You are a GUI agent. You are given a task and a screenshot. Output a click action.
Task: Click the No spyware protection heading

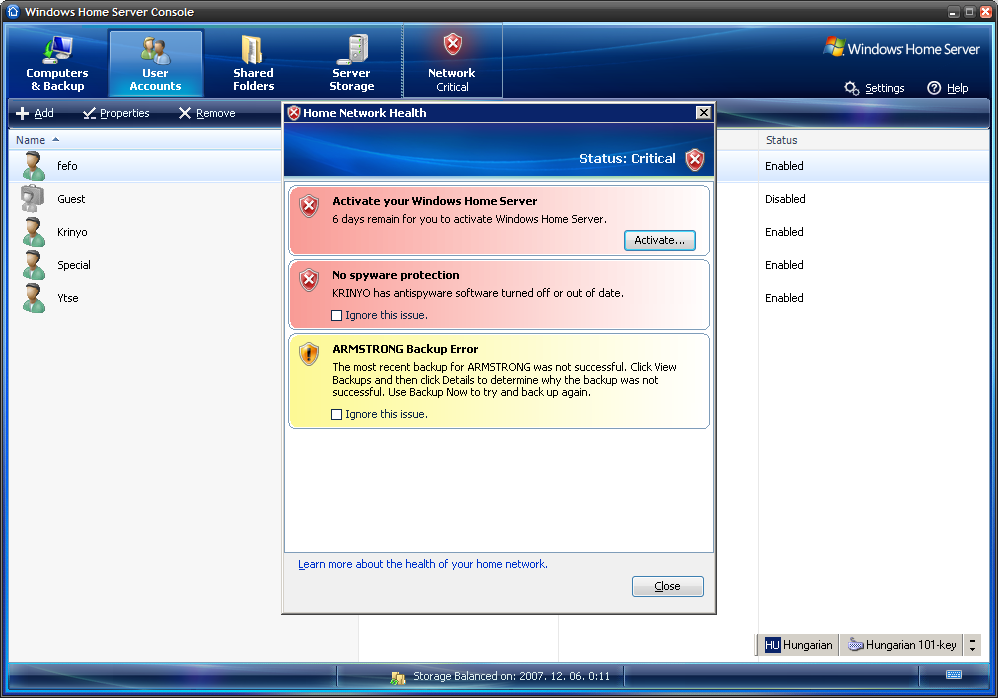pos(395,275)
